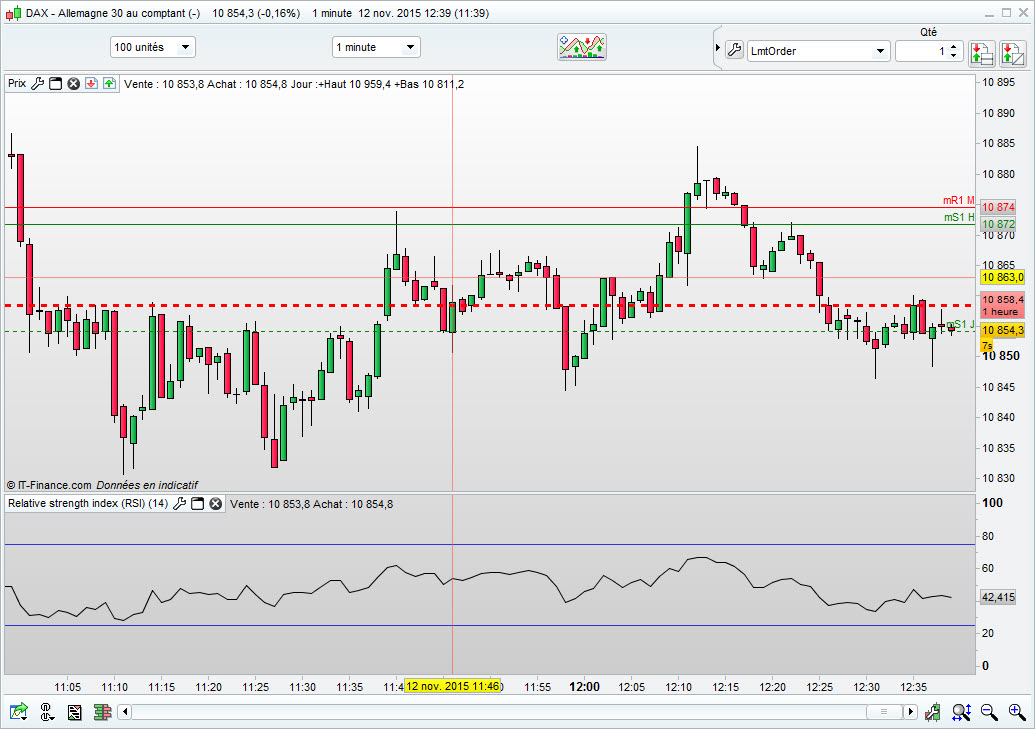Close the DAX chart window
Viewport: 1035px width, 729px height.
coord(1024,12)
